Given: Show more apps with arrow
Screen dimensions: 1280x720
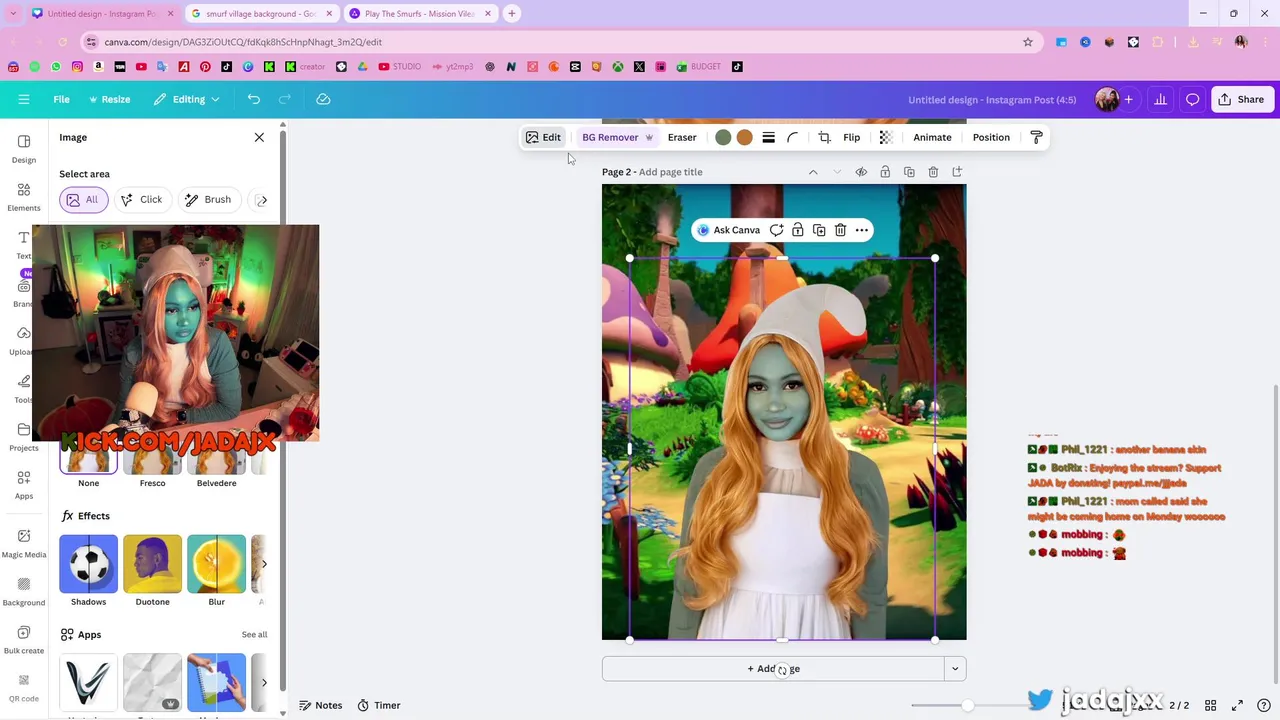Looking at the screenshot, I should [x=264, y=682].
